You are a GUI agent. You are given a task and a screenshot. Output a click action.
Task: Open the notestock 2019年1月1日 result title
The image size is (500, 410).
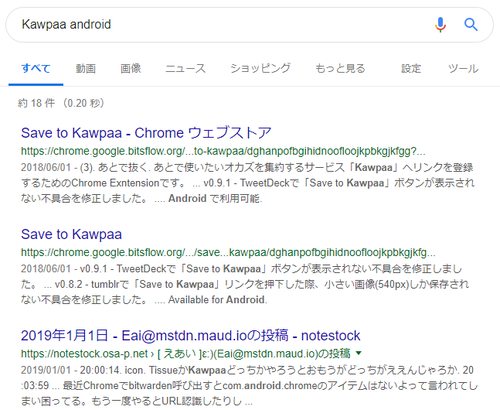pos(191,336)
